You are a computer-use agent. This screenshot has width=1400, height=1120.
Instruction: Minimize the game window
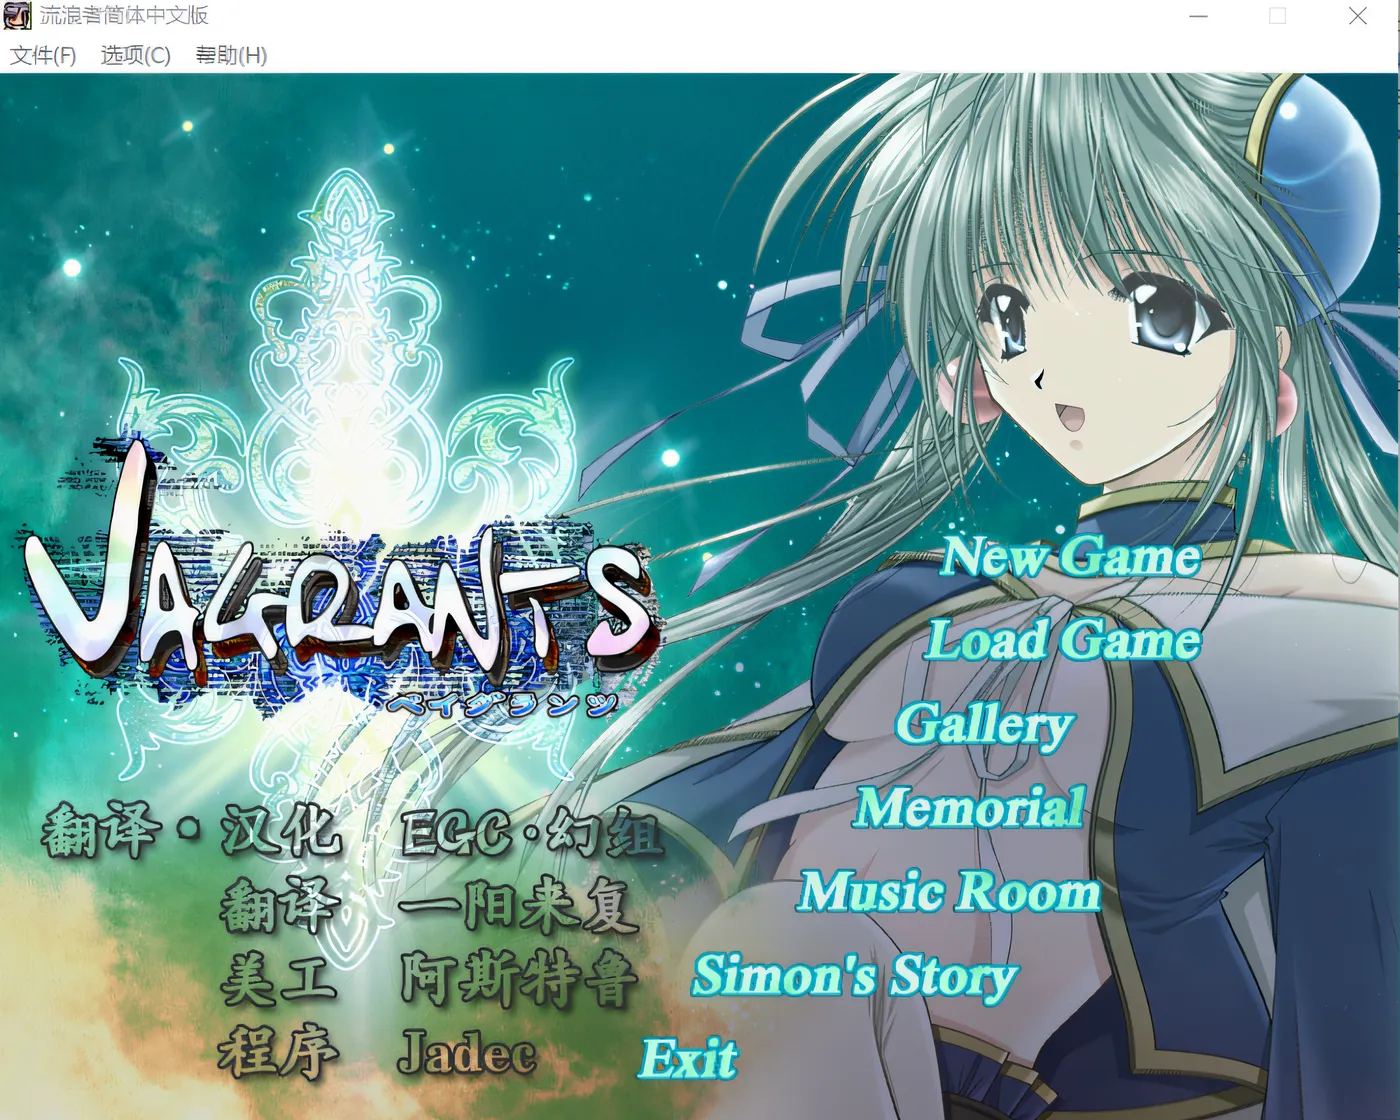pos(1198,16)
